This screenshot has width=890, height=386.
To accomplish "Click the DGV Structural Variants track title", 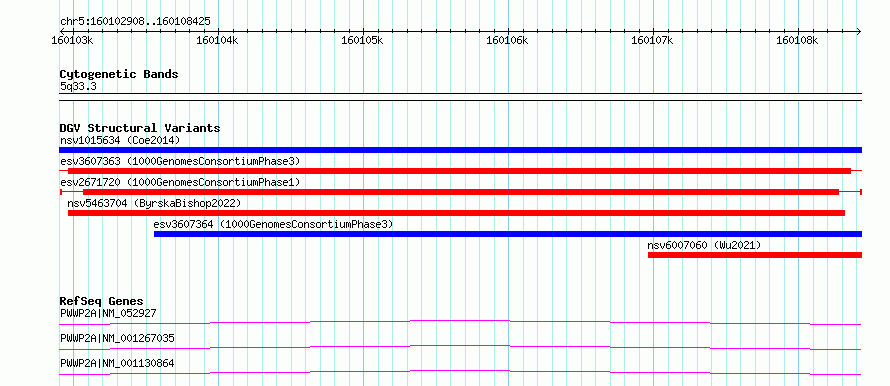I will coord(140,128).
